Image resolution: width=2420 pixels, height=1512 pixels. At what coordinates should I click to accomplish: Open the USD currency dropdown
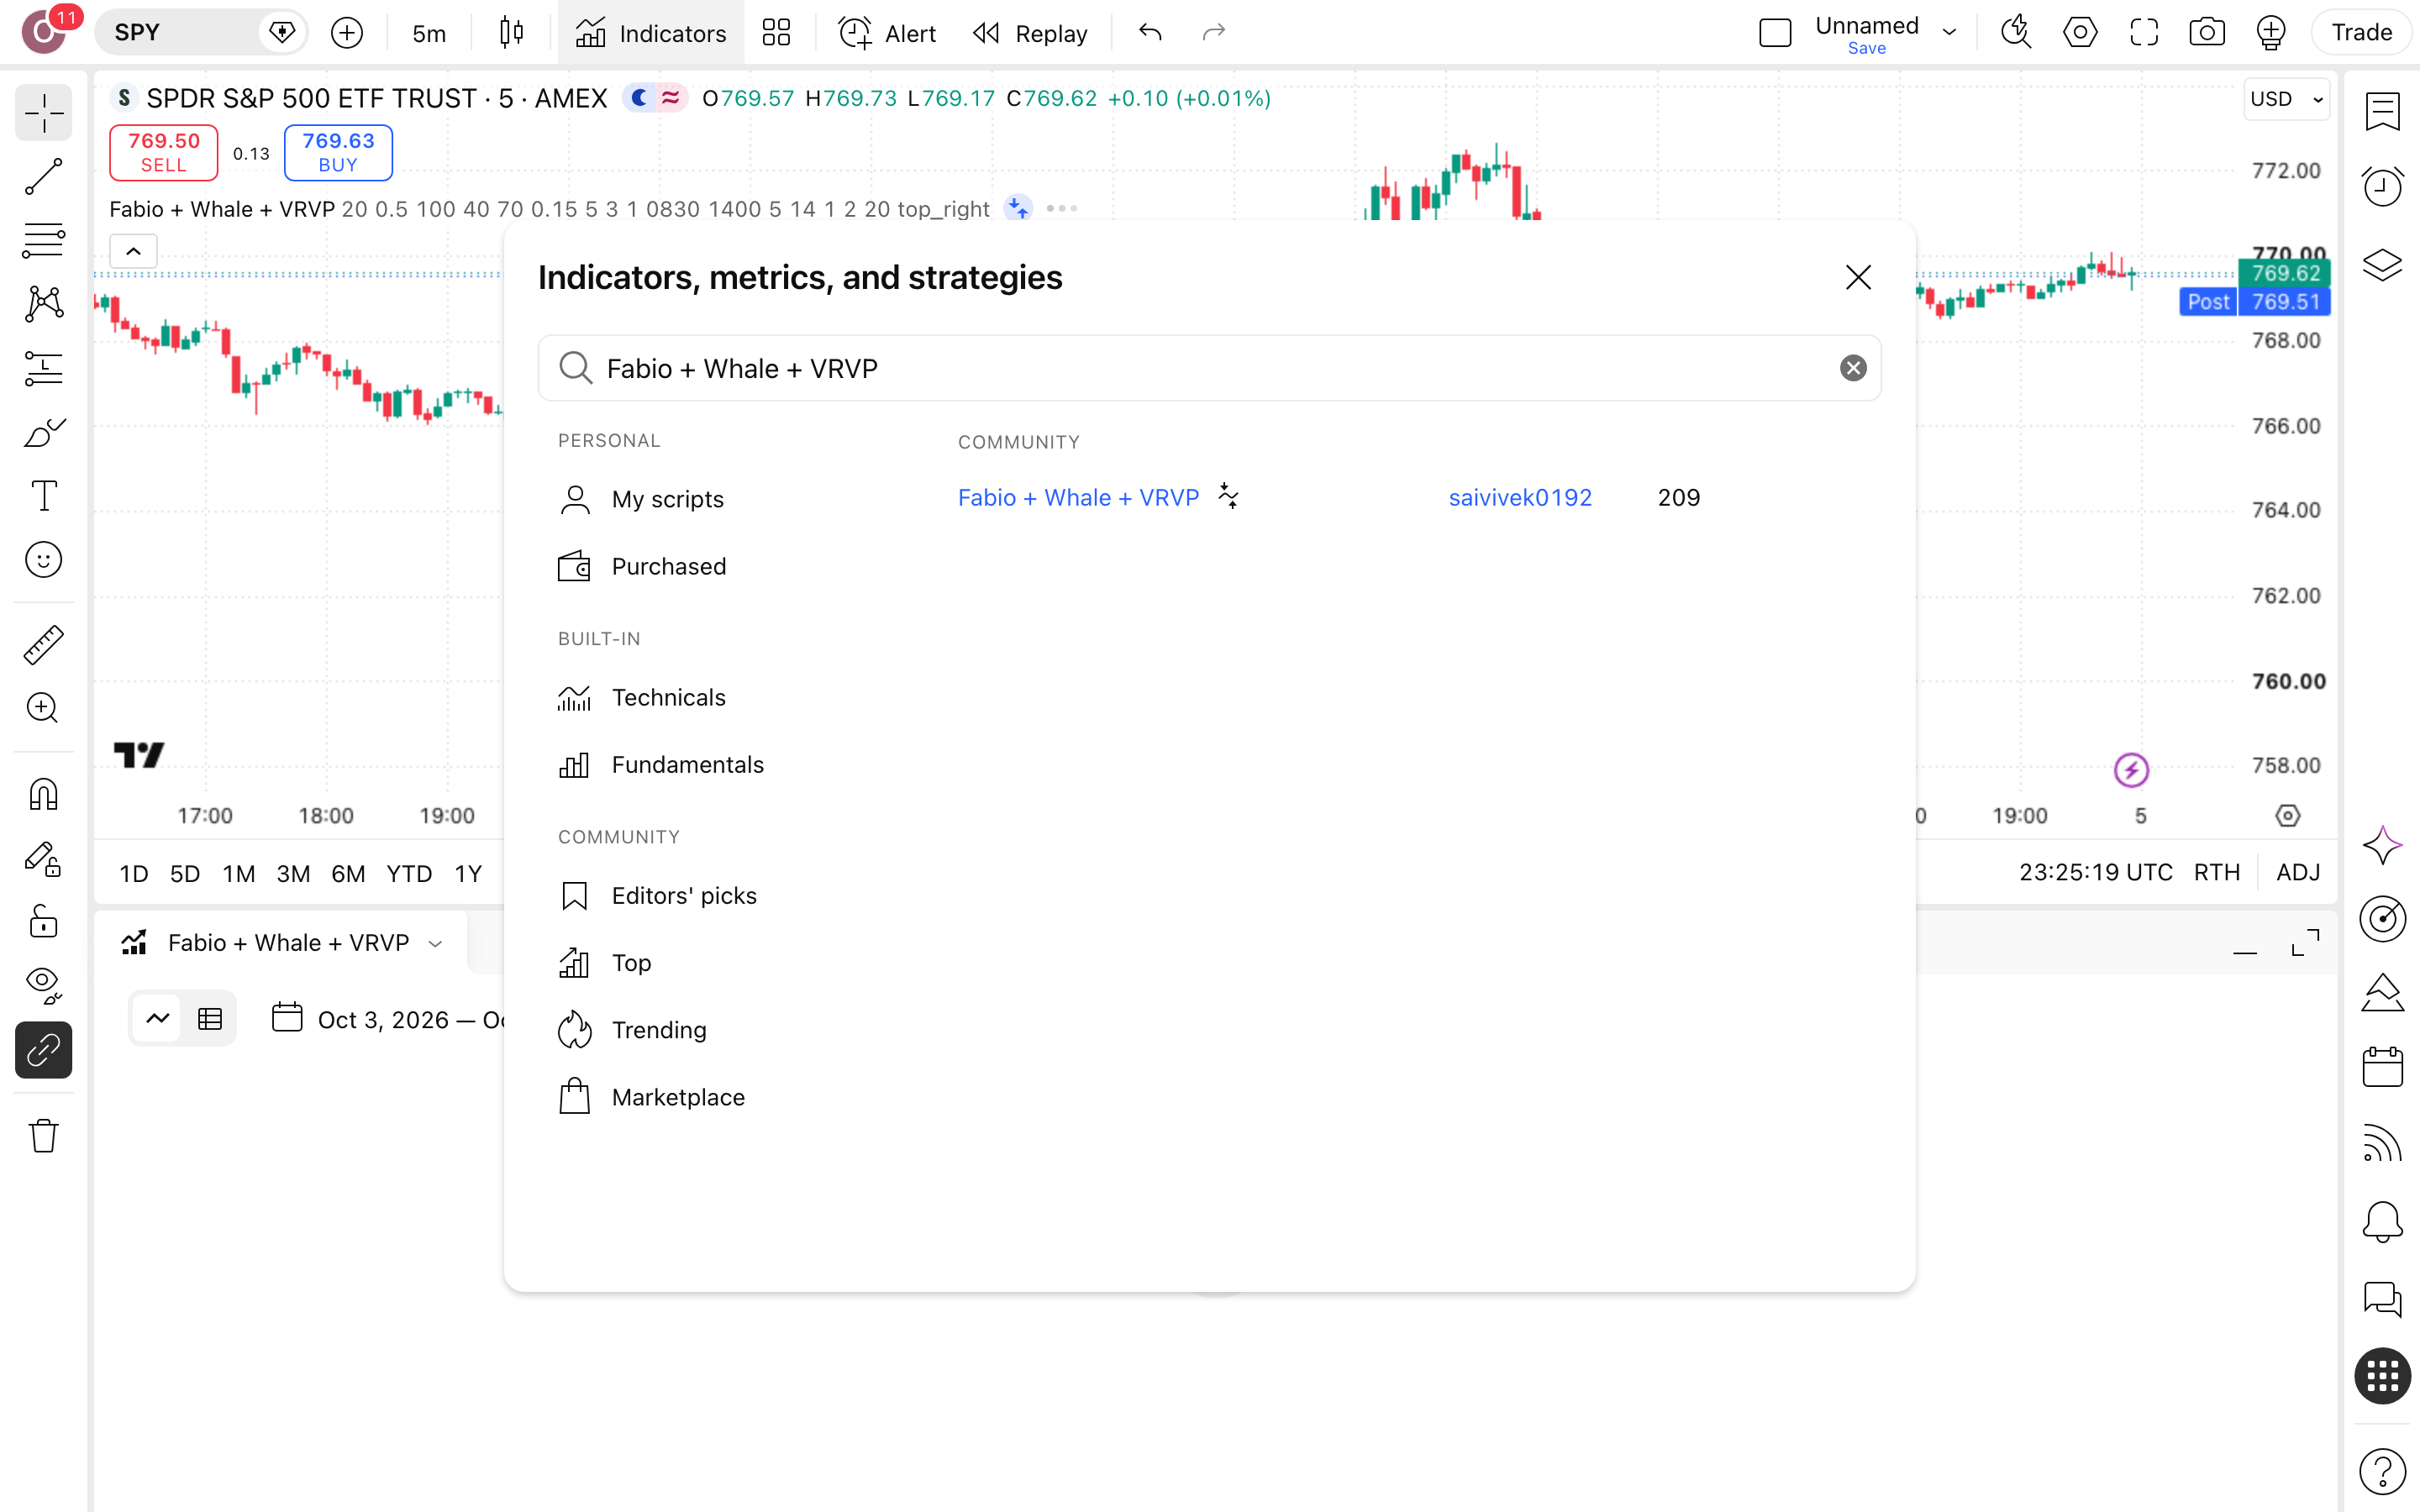pyautogui.click(x=2287, y=99)
